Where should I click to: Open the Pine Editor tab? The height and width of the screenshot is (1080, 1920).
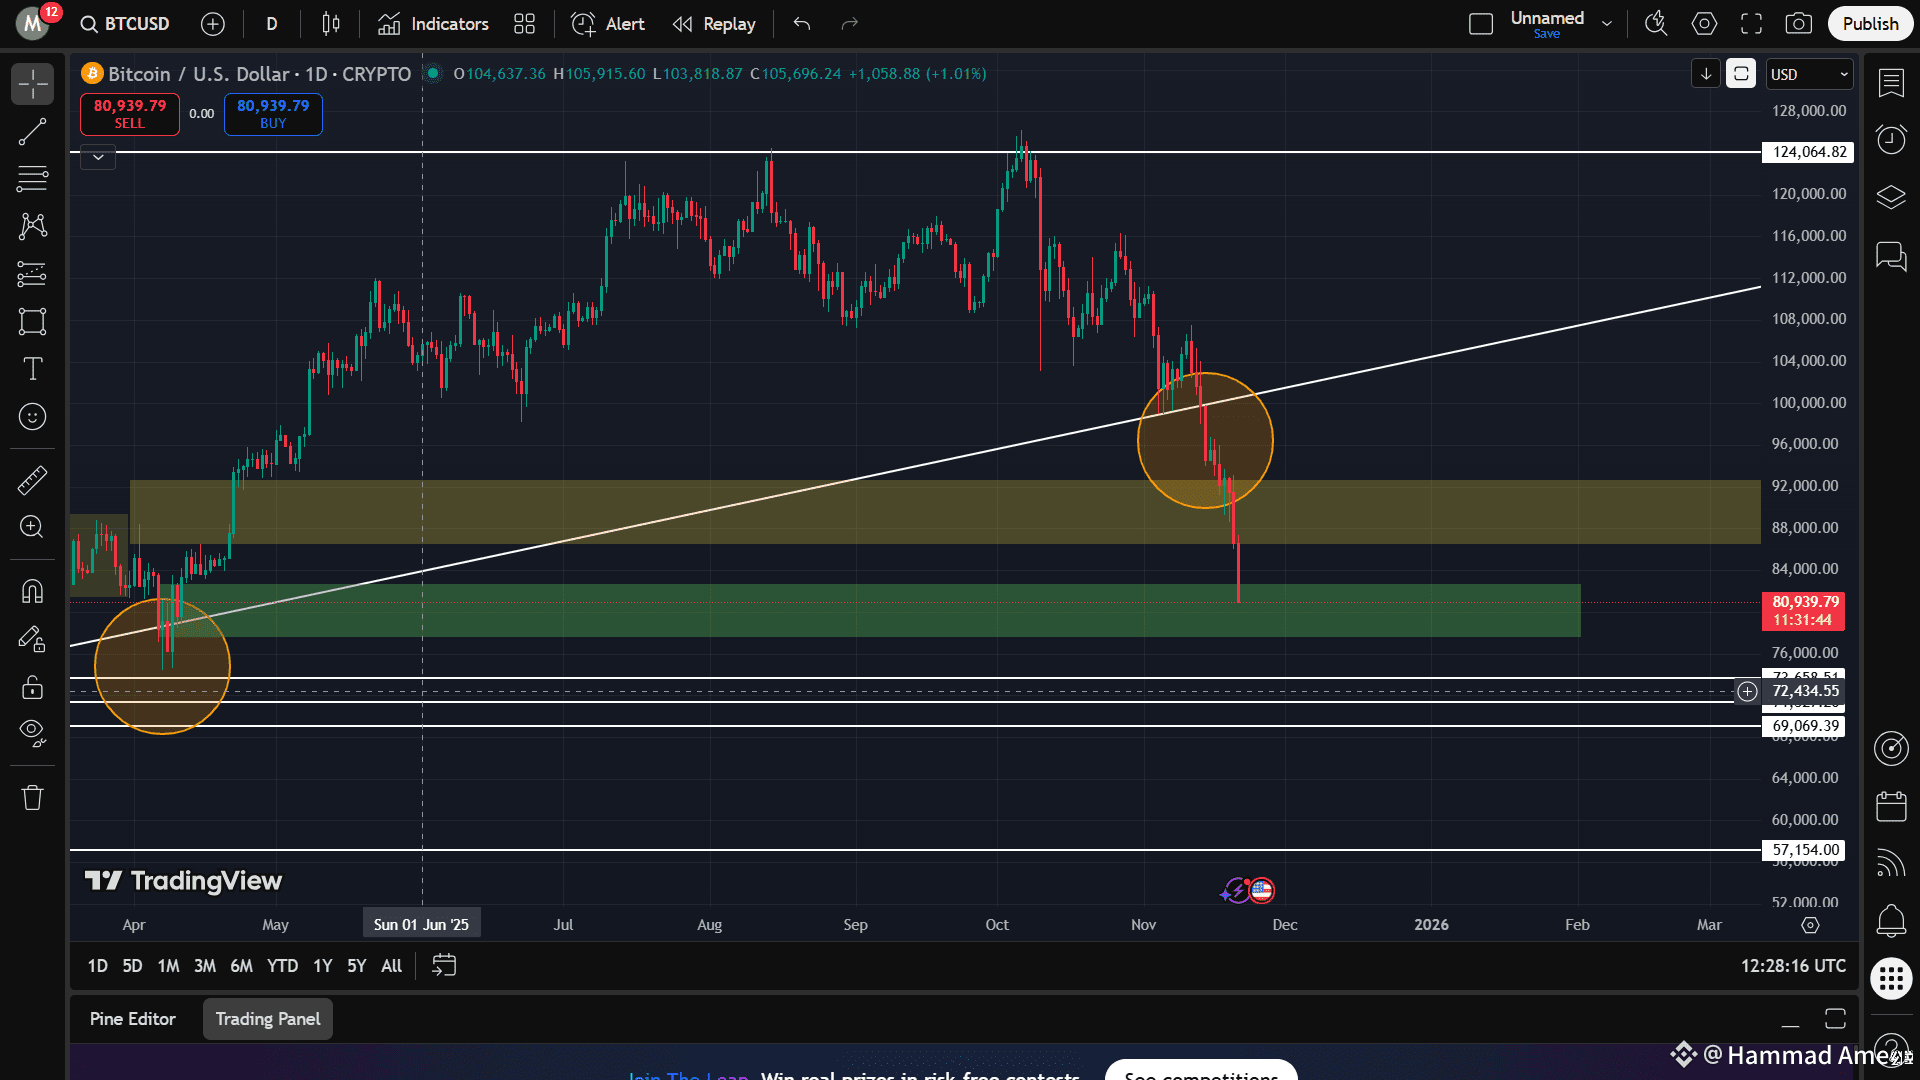(x=133, y=1019)
